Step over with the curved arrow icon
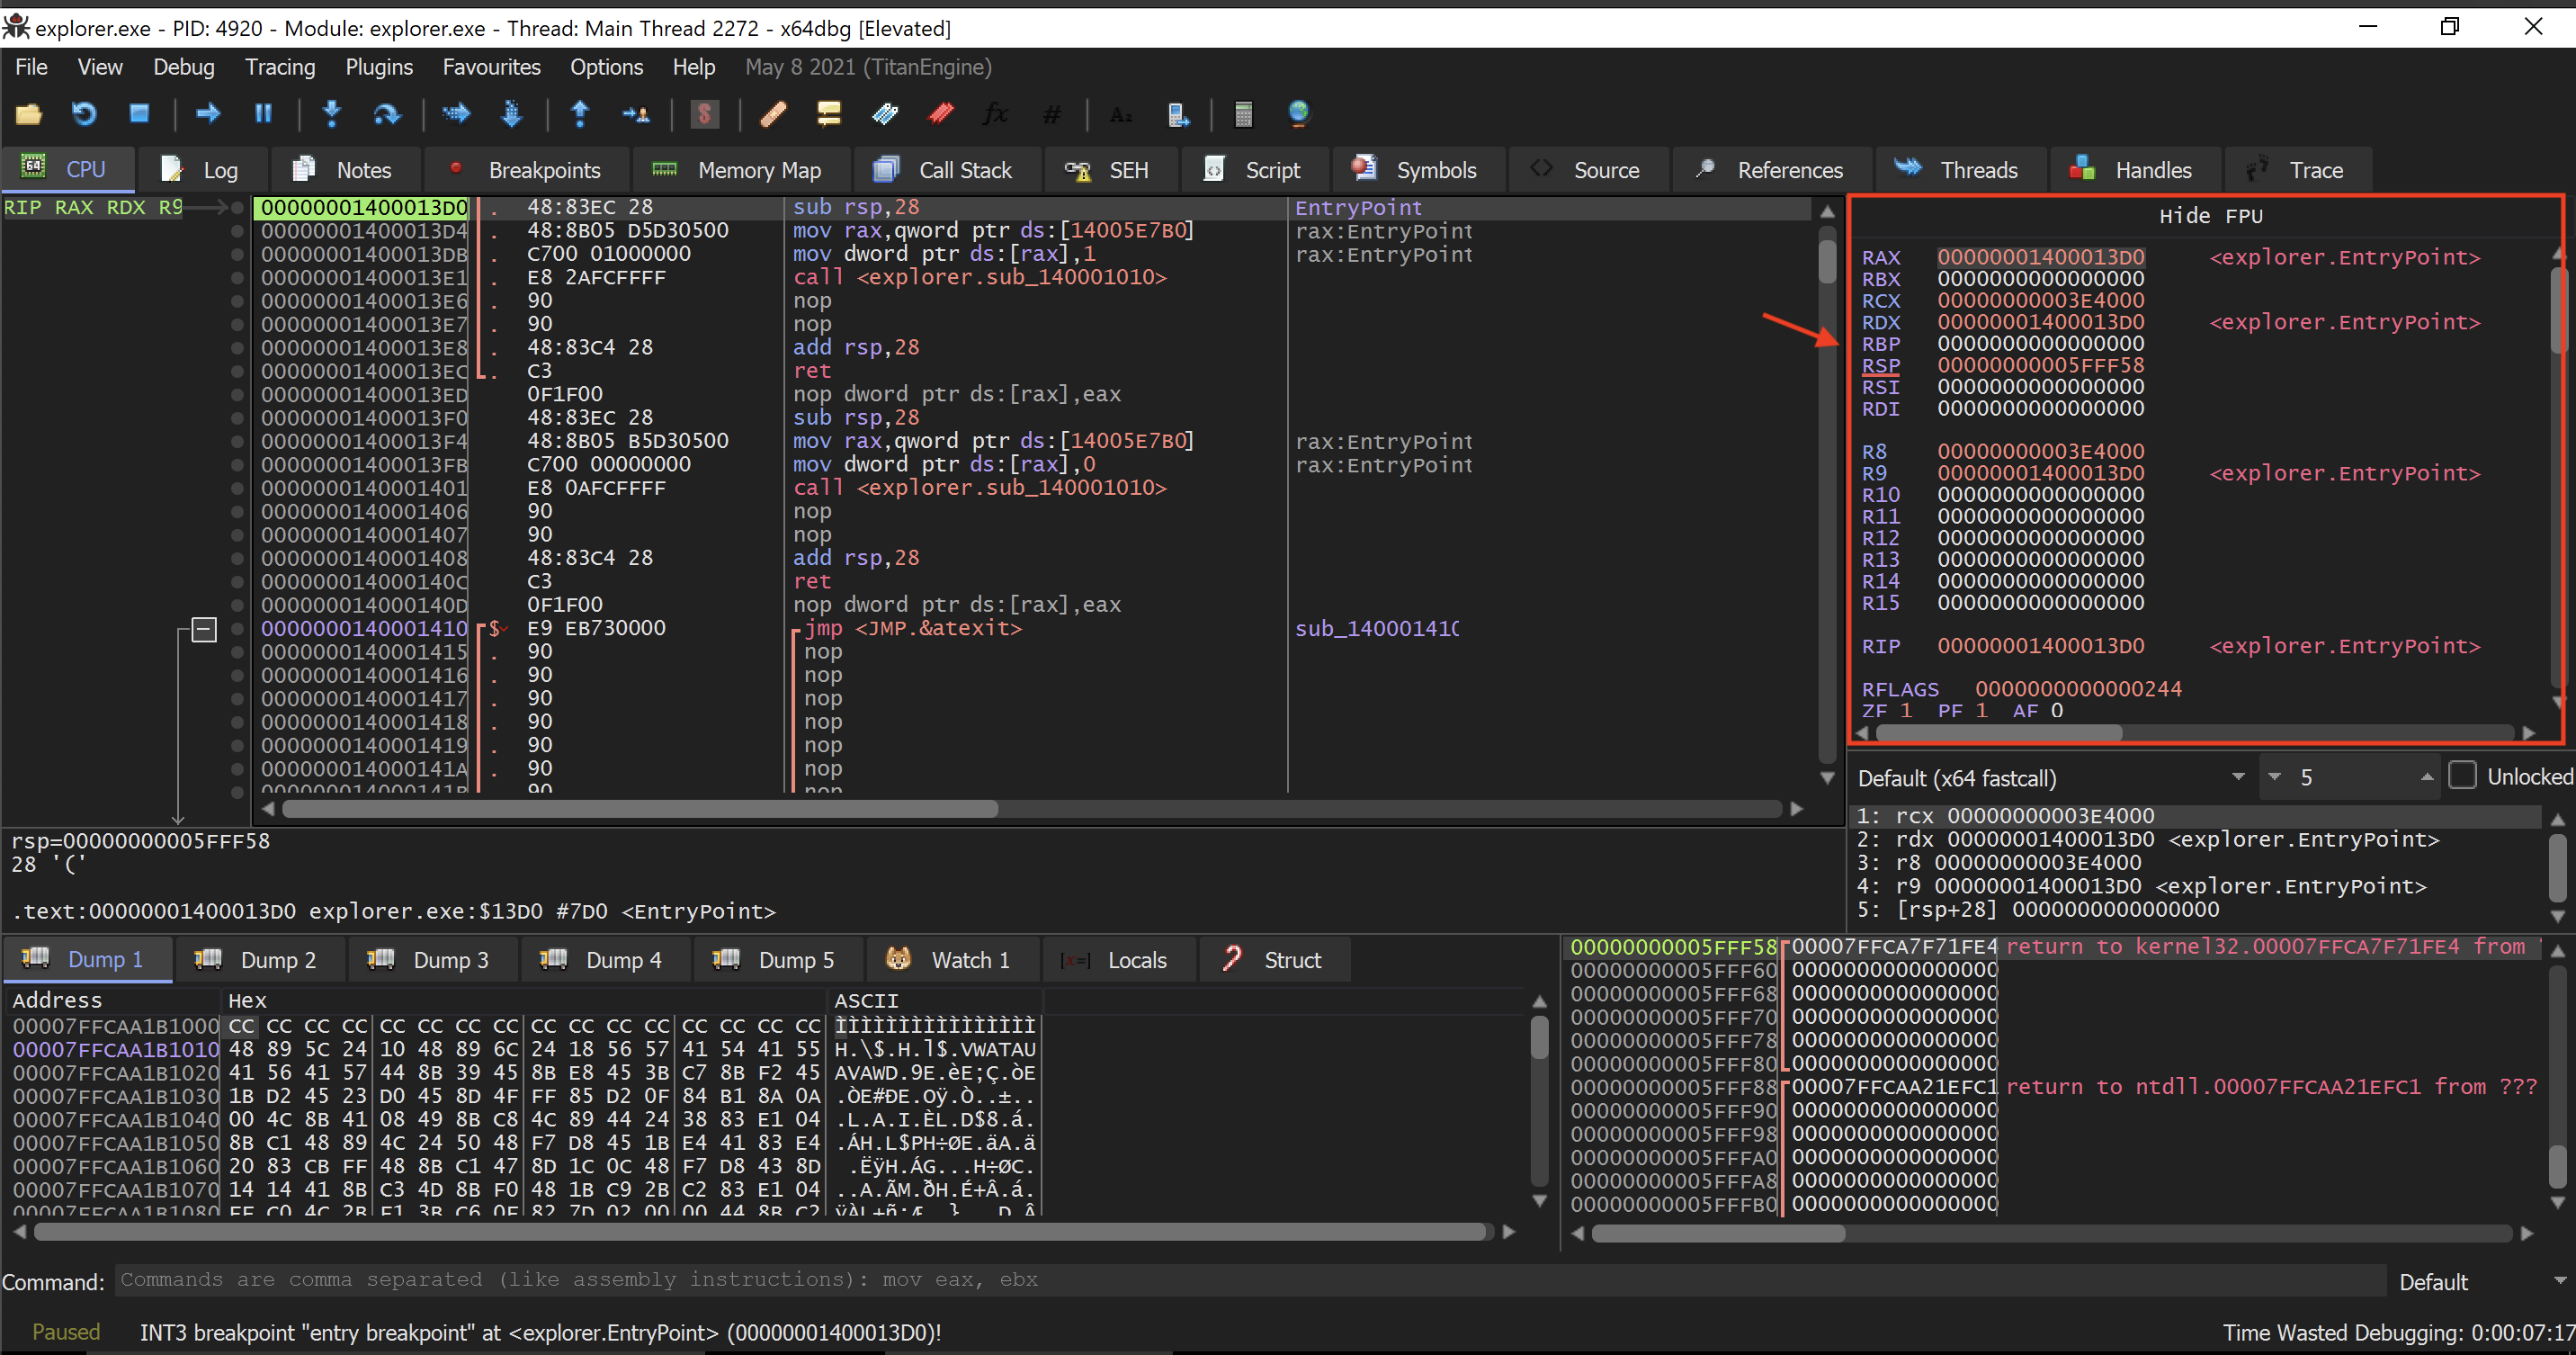 [x=386, y=114]
